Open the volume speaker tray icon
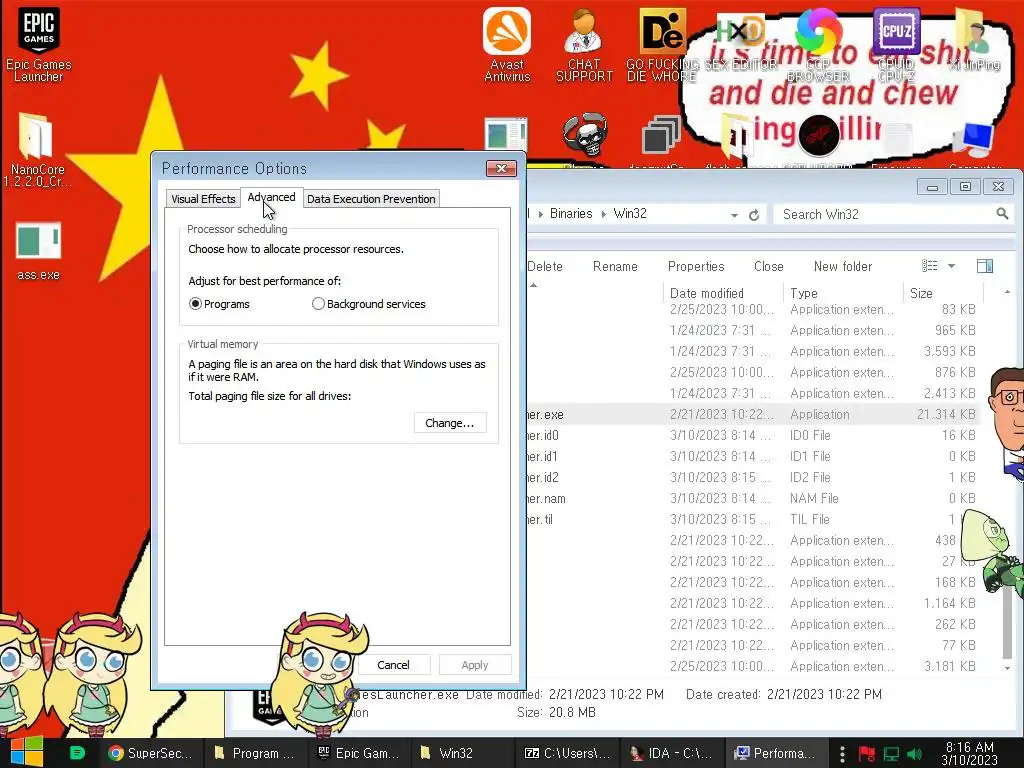 click(915, 754)
